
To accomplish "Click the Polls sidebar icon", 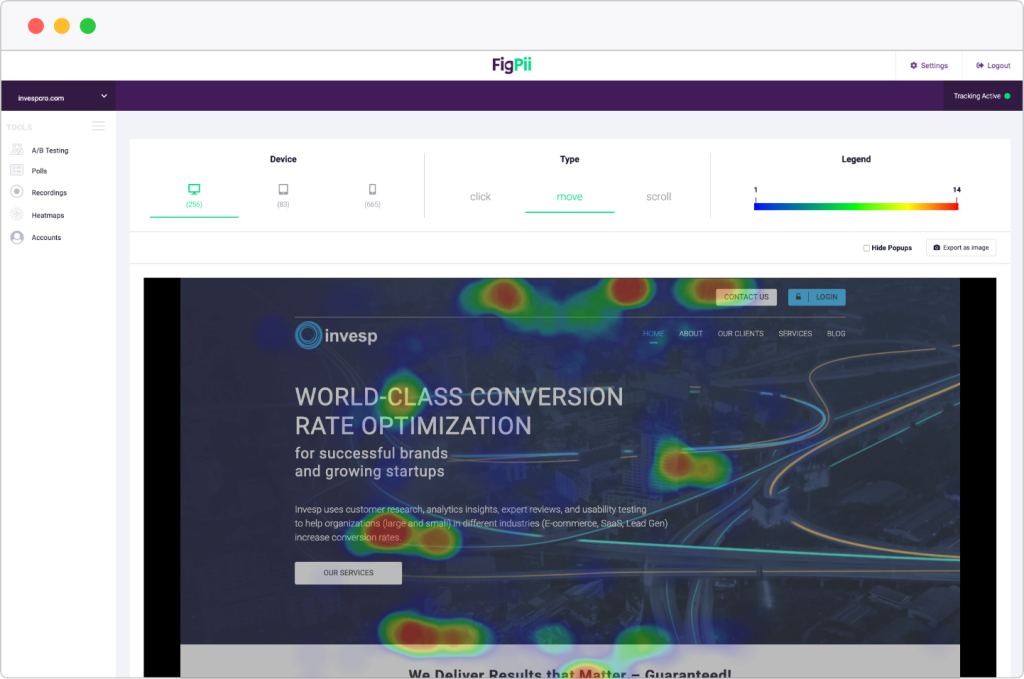I will click(x=17, y=171).
